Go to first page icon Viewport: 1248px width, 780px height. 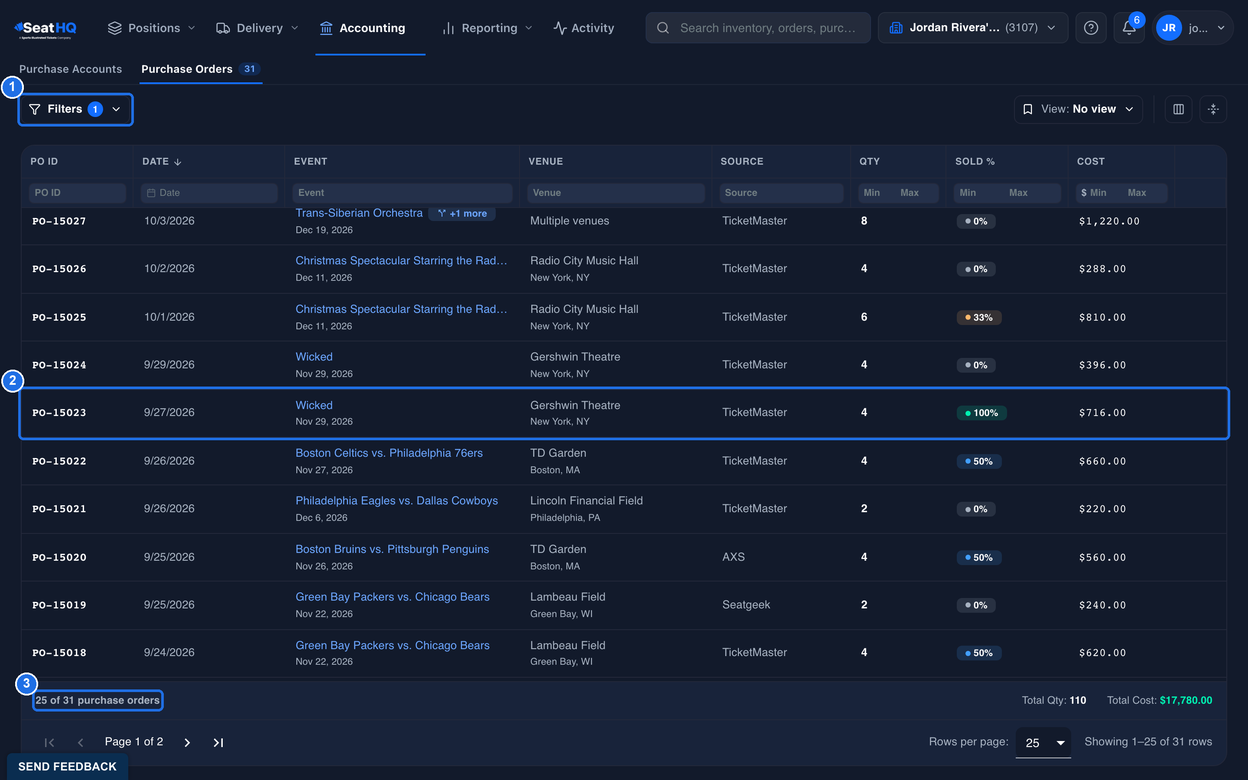[x=49, y=742]
